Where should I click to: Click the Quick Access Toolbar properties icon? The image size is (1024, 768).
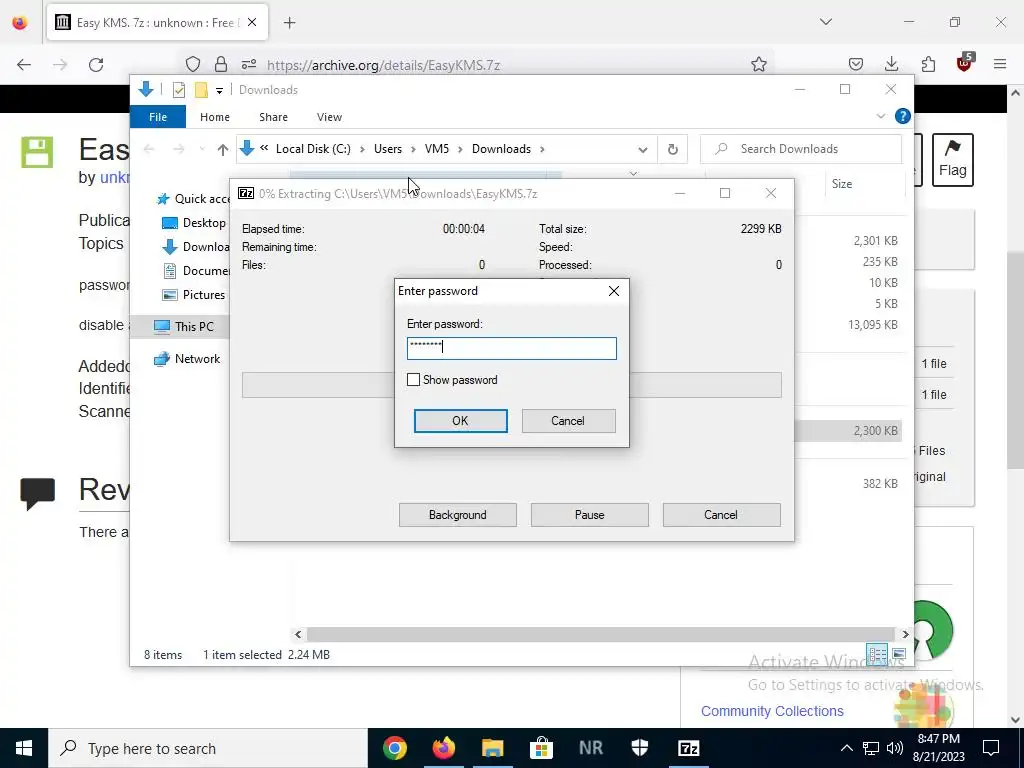178,90
